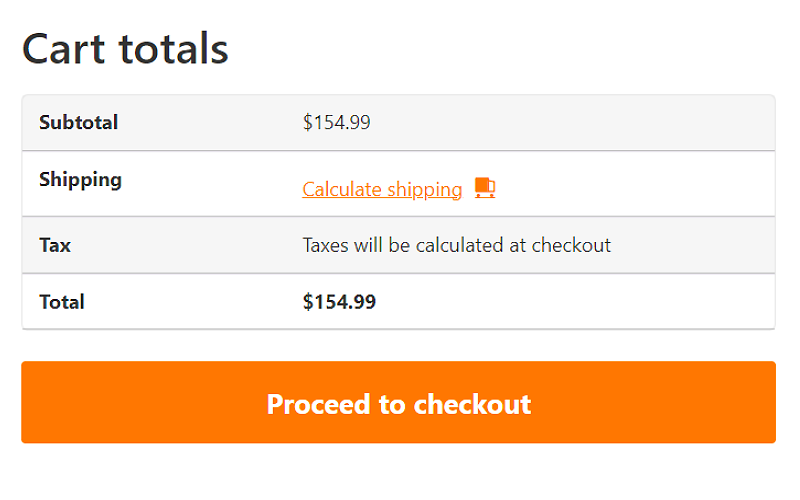800x500 pixels.
Task: Click the word "totals" in the heading
Action: click(173, 48)
